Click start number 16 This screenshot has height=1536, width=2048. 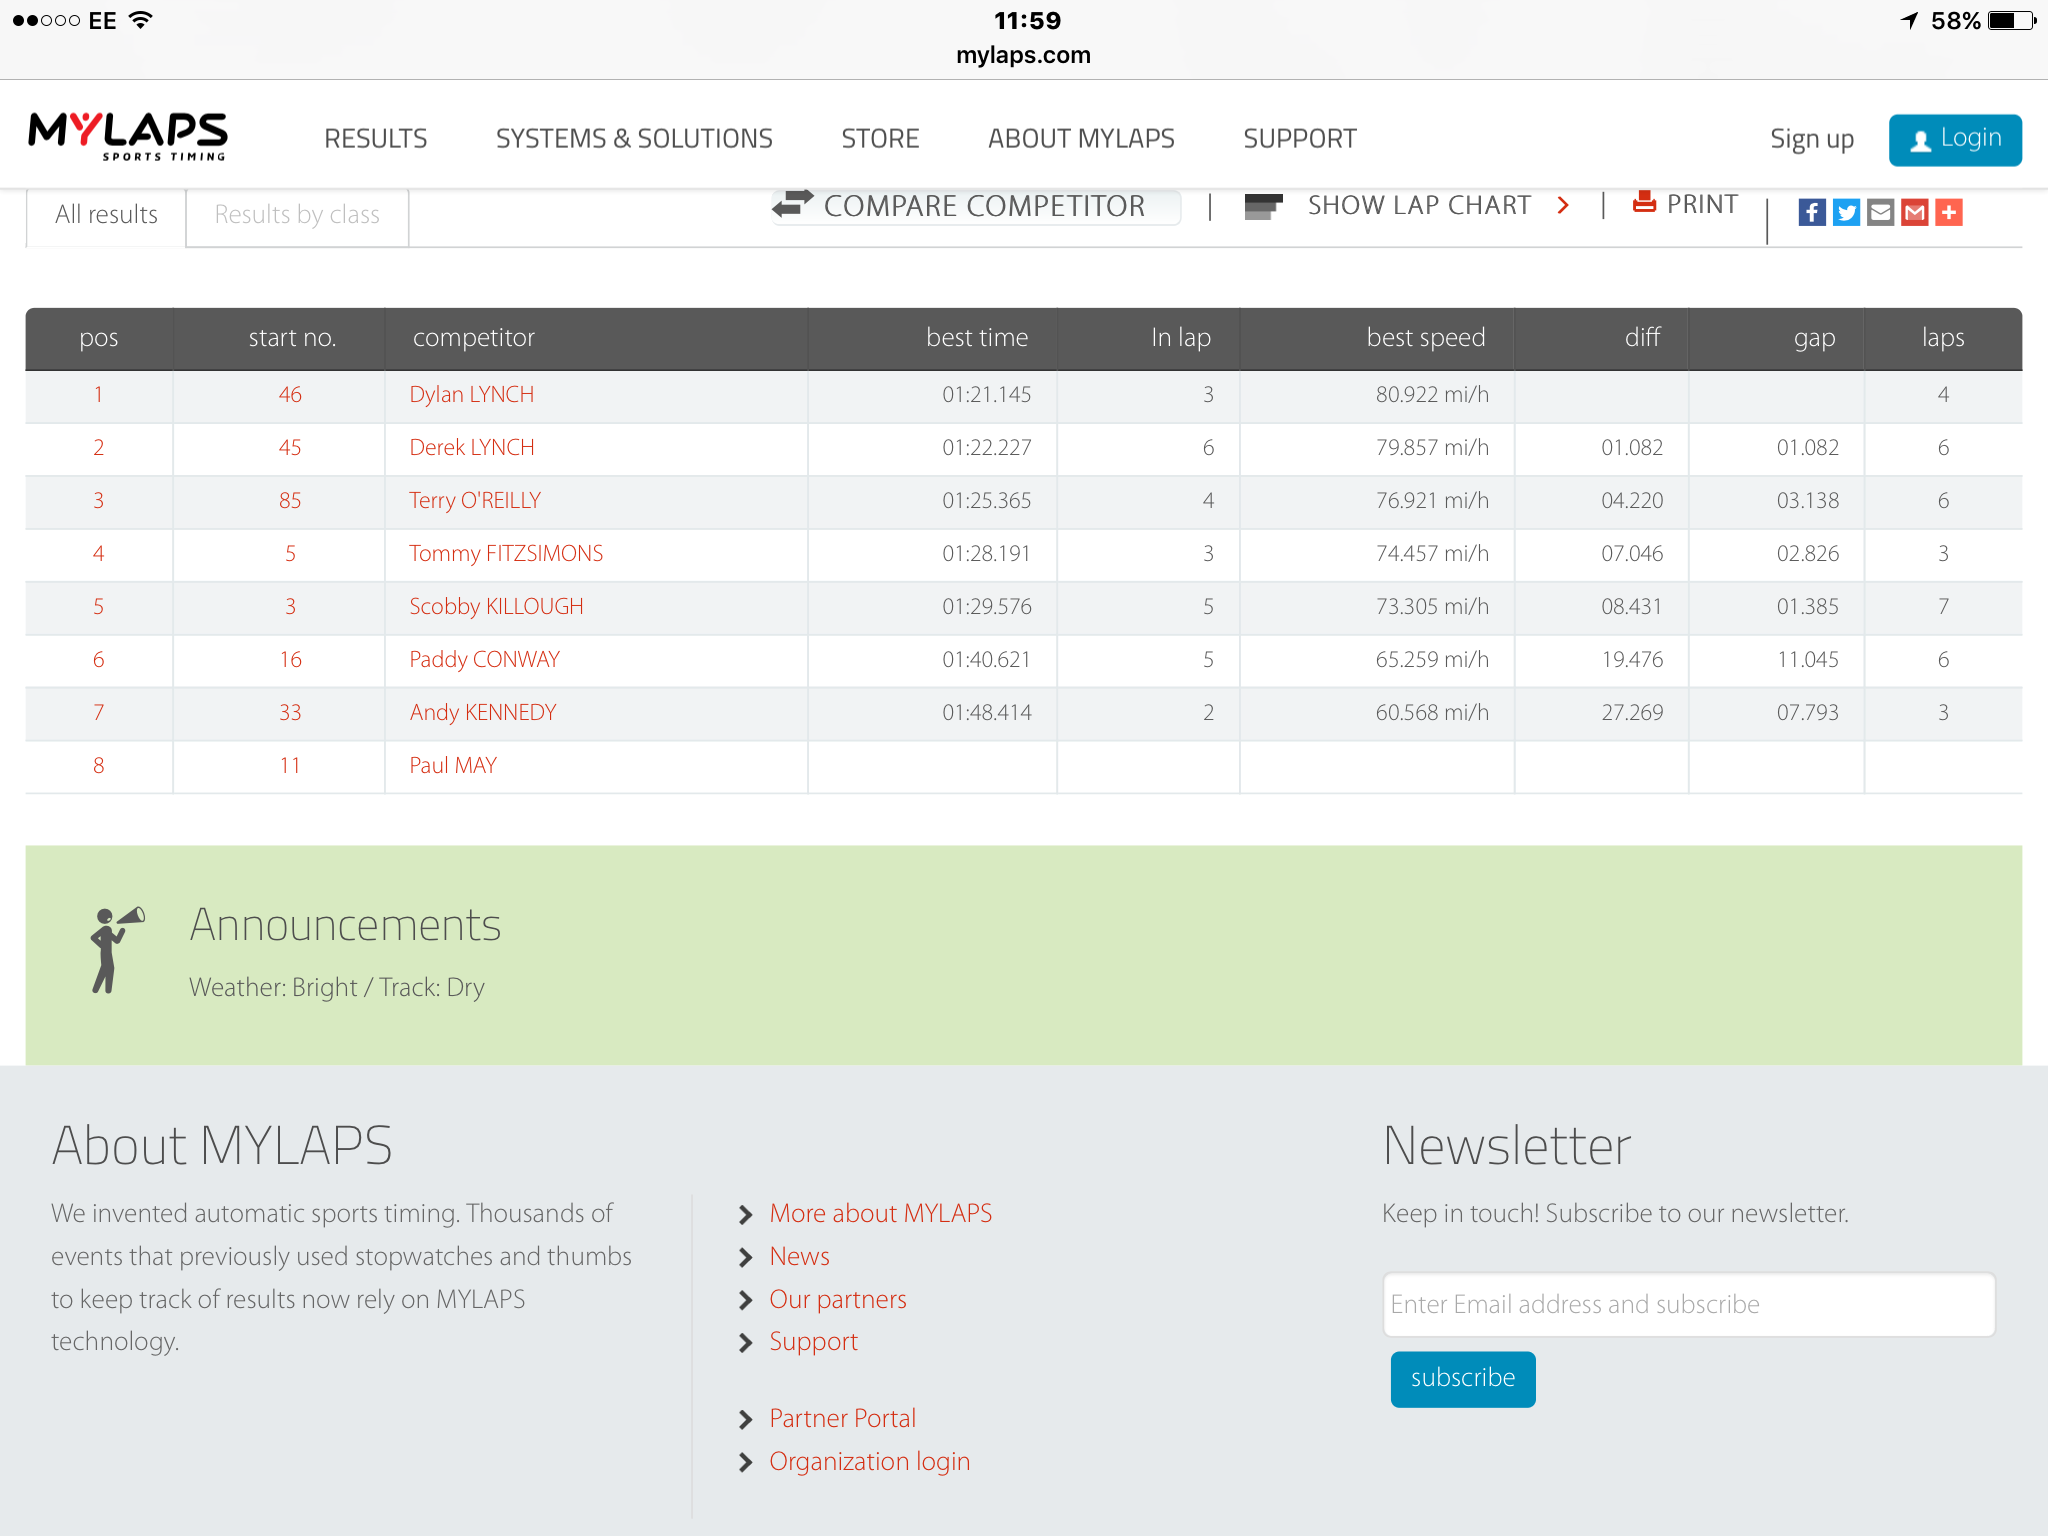(x=290, y=659)
